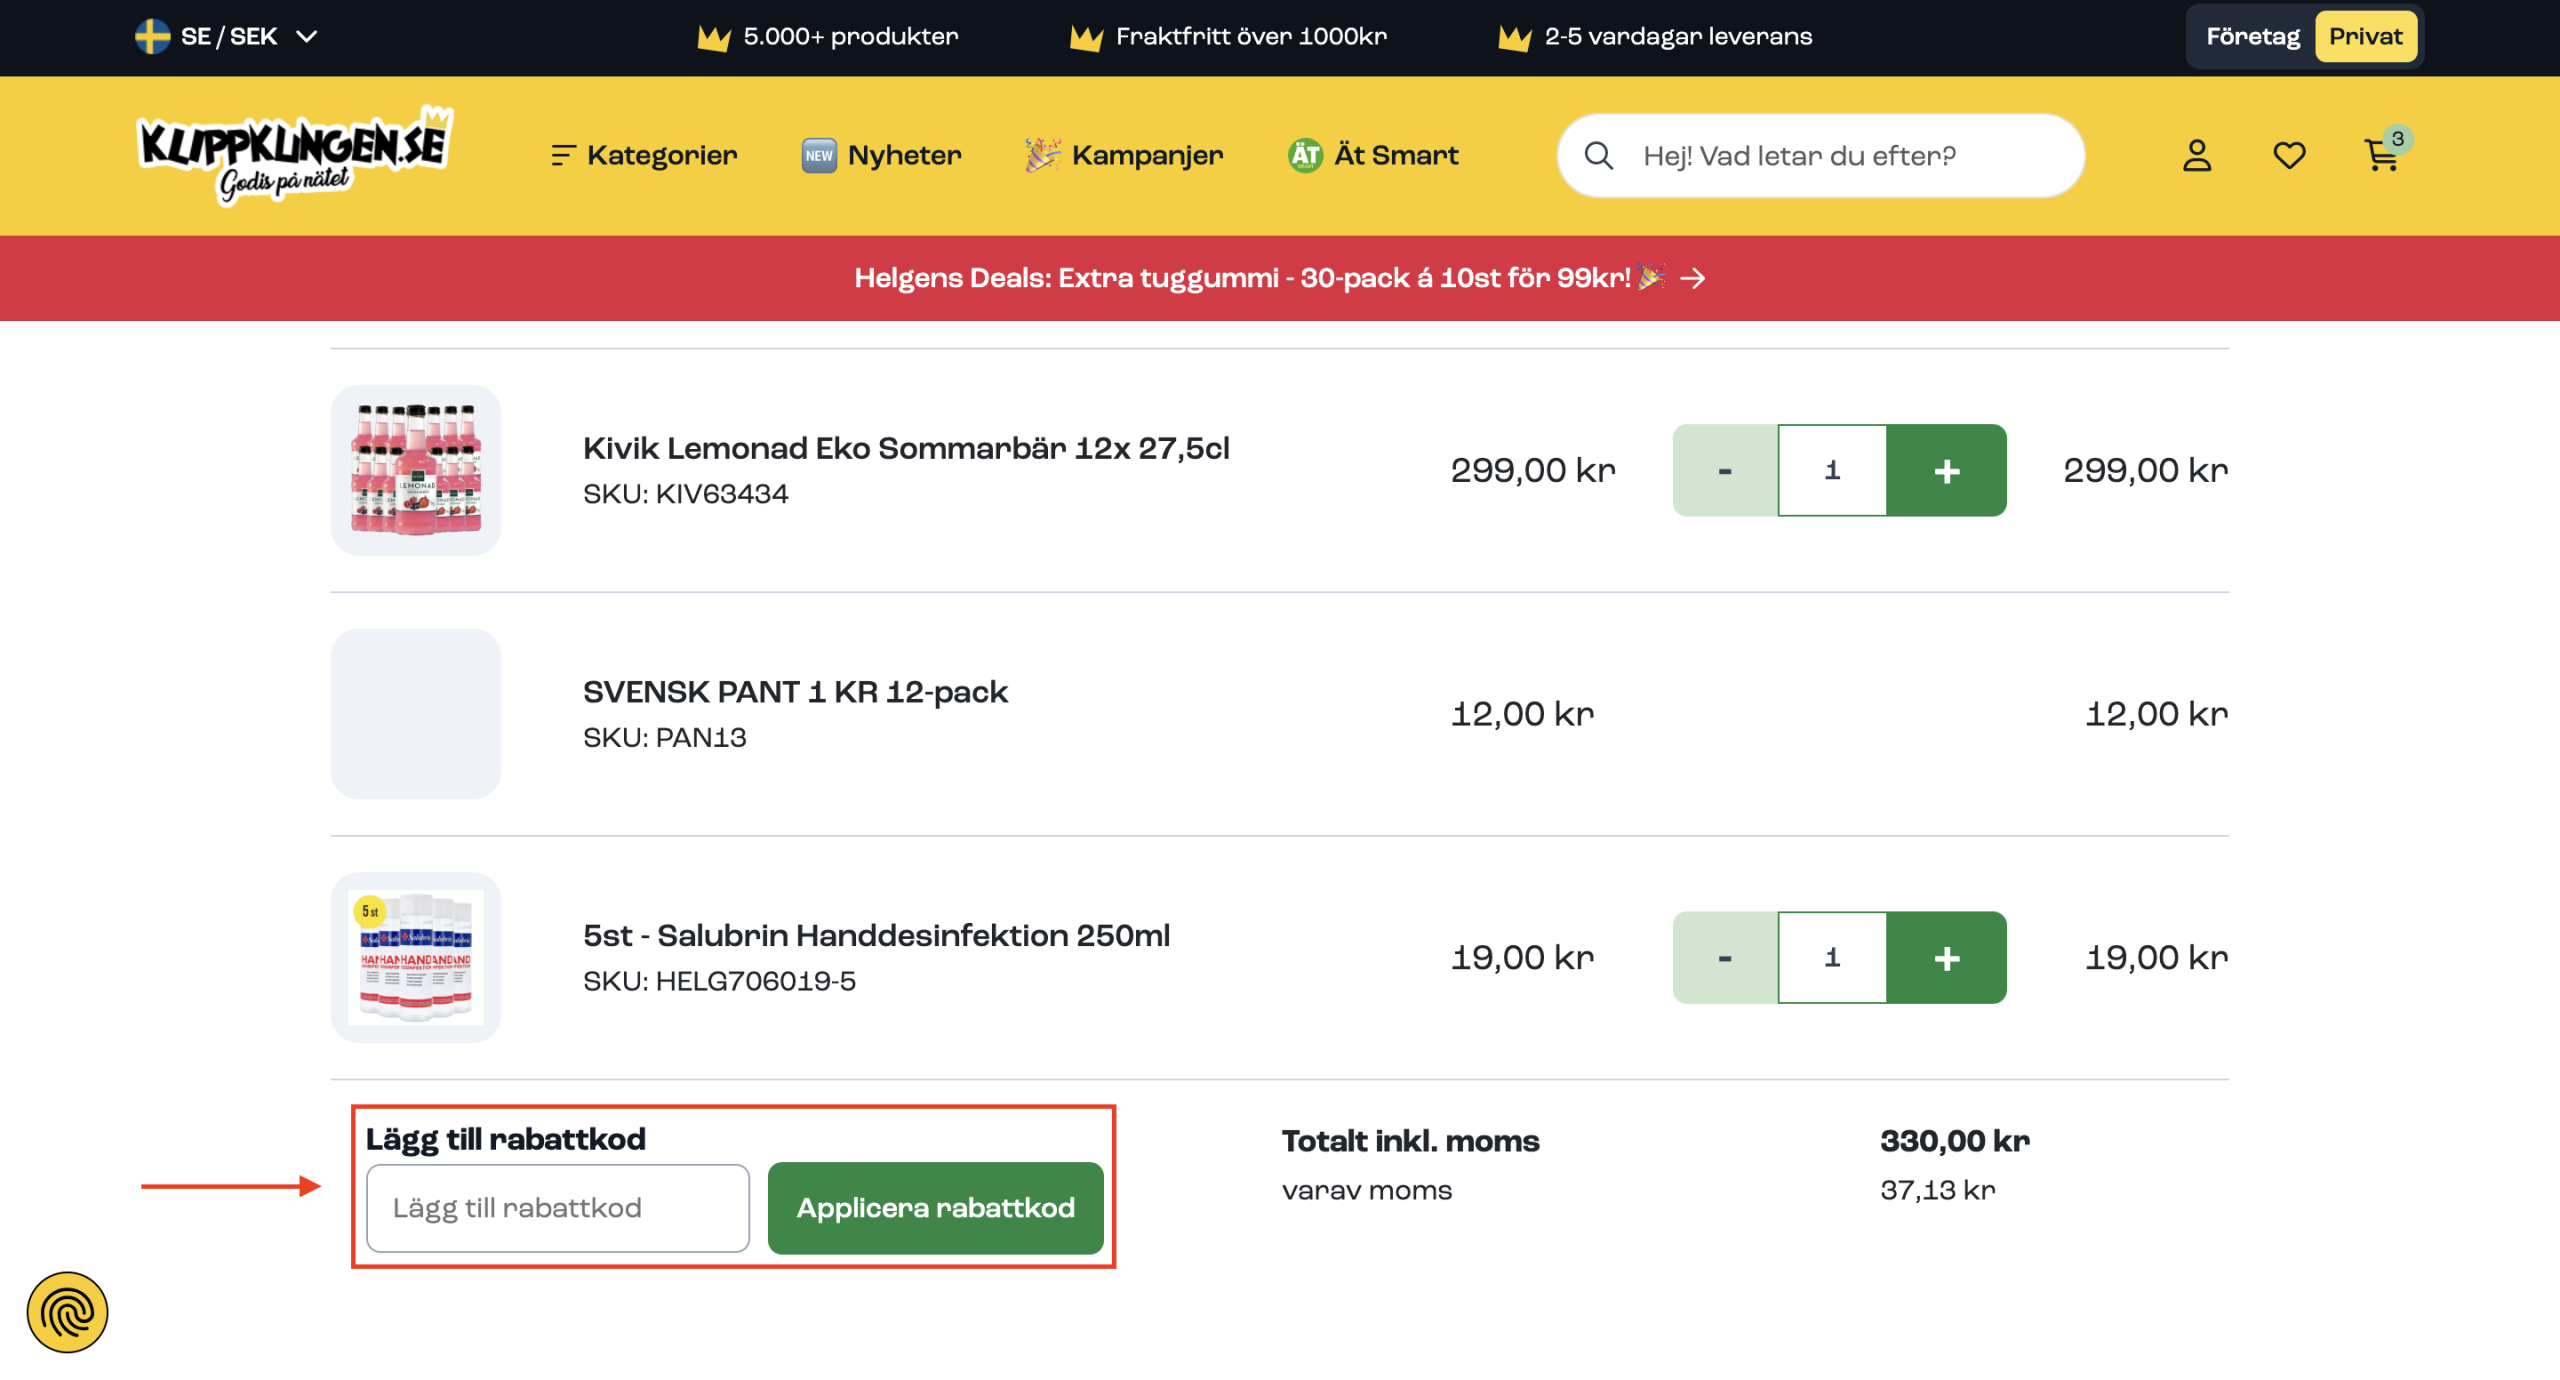Go to Klippkungen.se home via logo
The width and height of the screenshot is (2560, 1380).
[294, 155]
